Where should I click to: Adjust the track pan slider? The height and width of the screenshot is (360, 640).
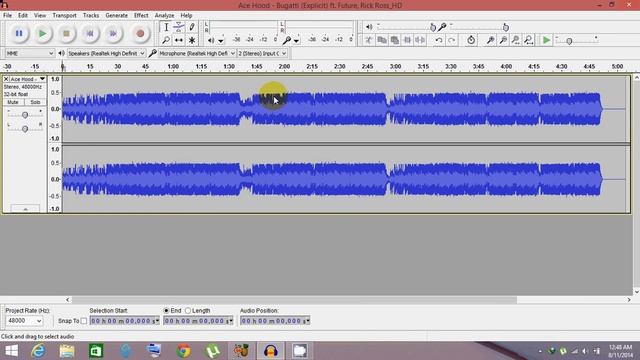click(x=25, y=129)
